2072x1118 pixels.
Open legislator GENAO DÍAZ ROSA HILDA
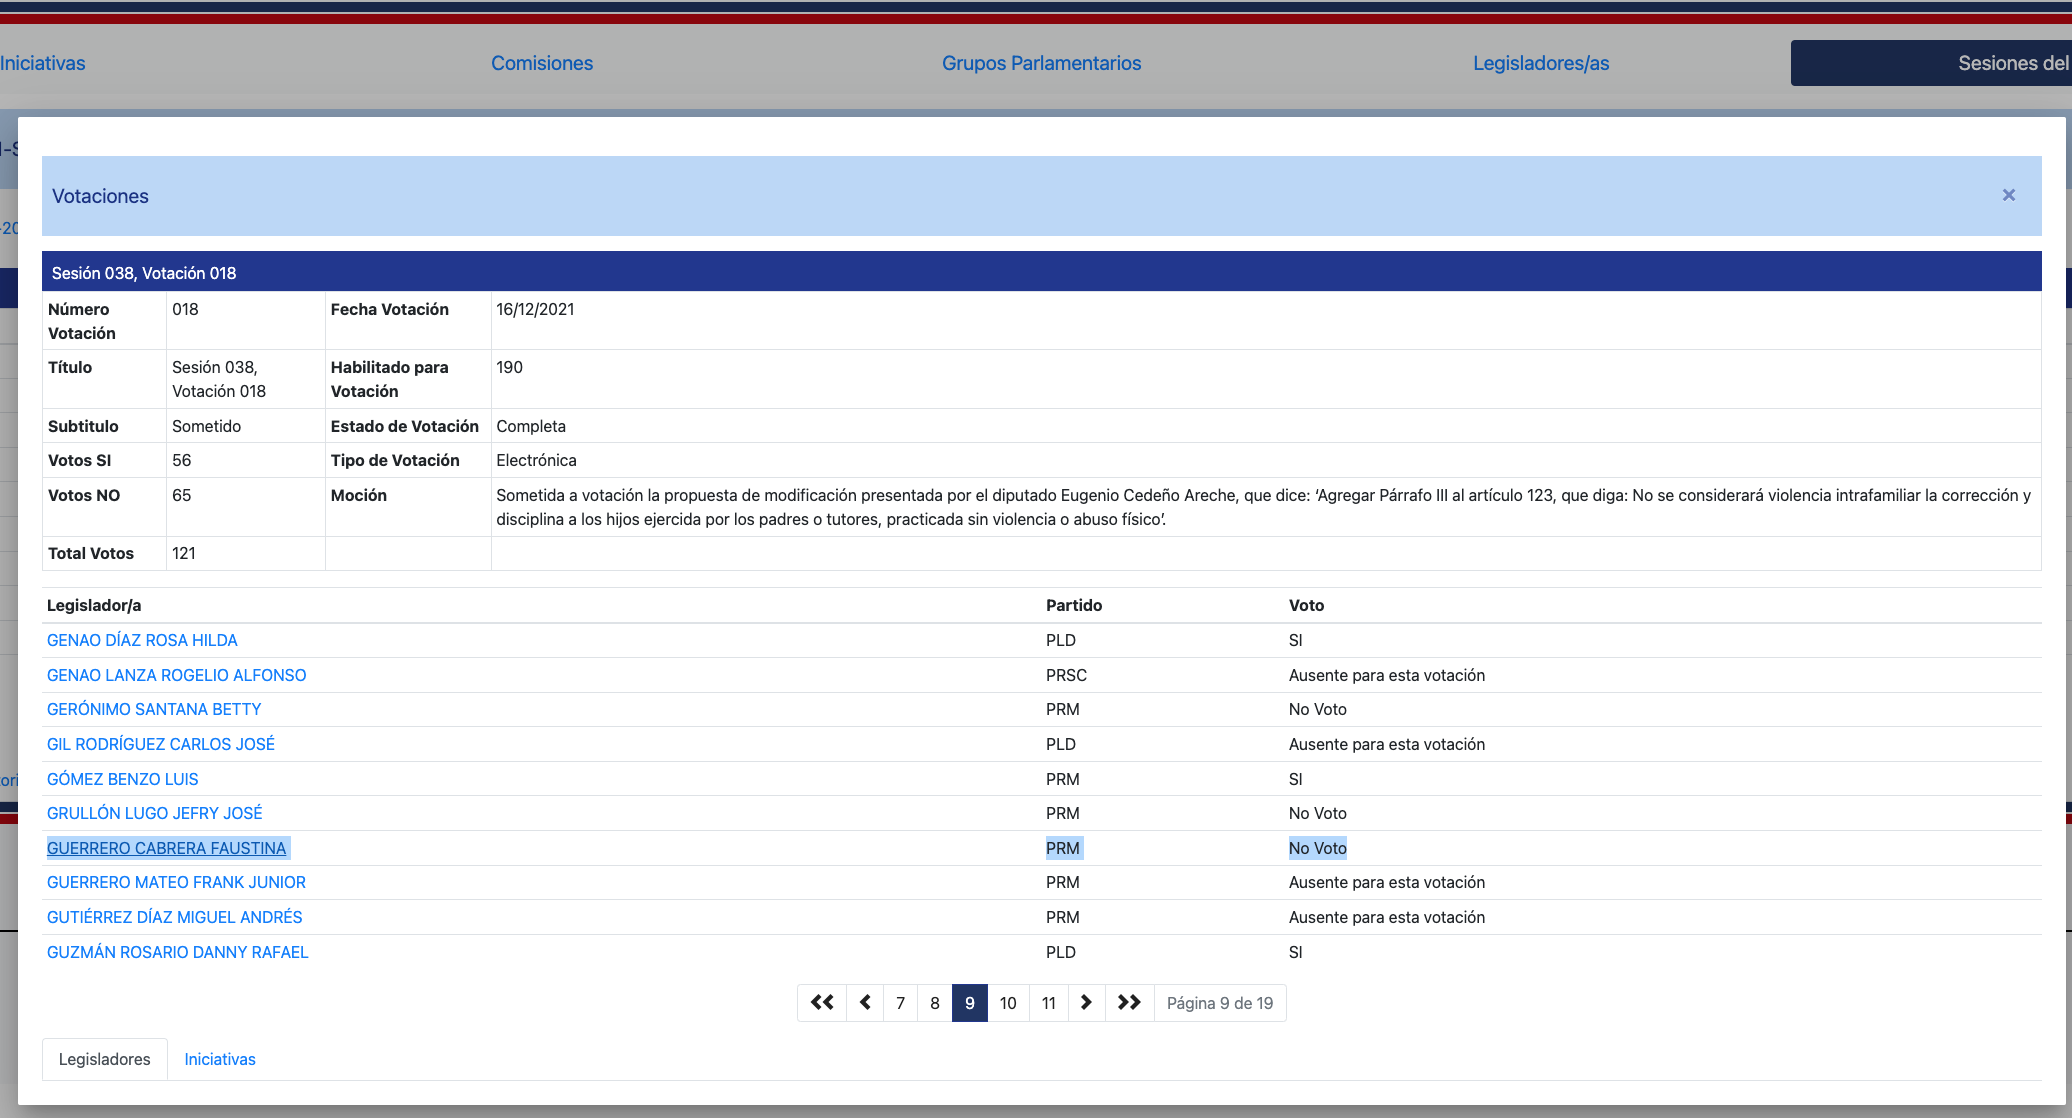click(x=142, y=640)
